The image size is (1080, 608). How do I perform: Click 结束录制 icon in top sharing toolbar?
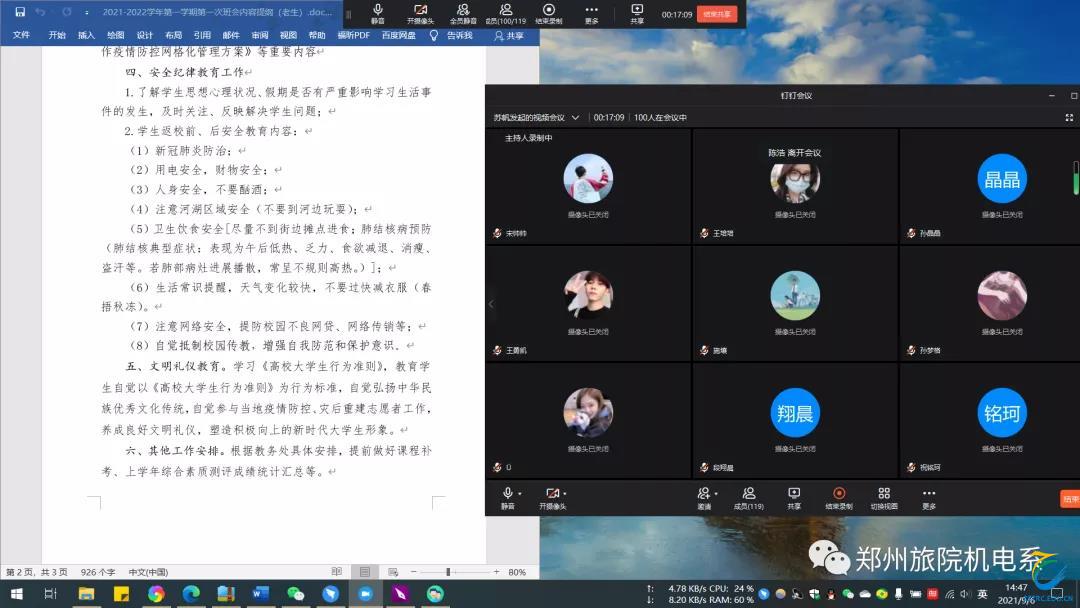(x=549, y=14)
